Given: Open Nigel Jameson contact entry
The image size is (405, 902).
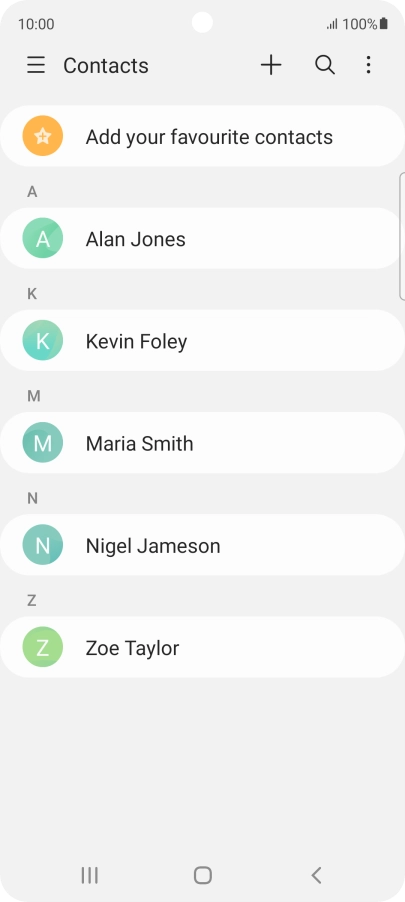Looking at the screenshot, I should click(x=202, y=545).
